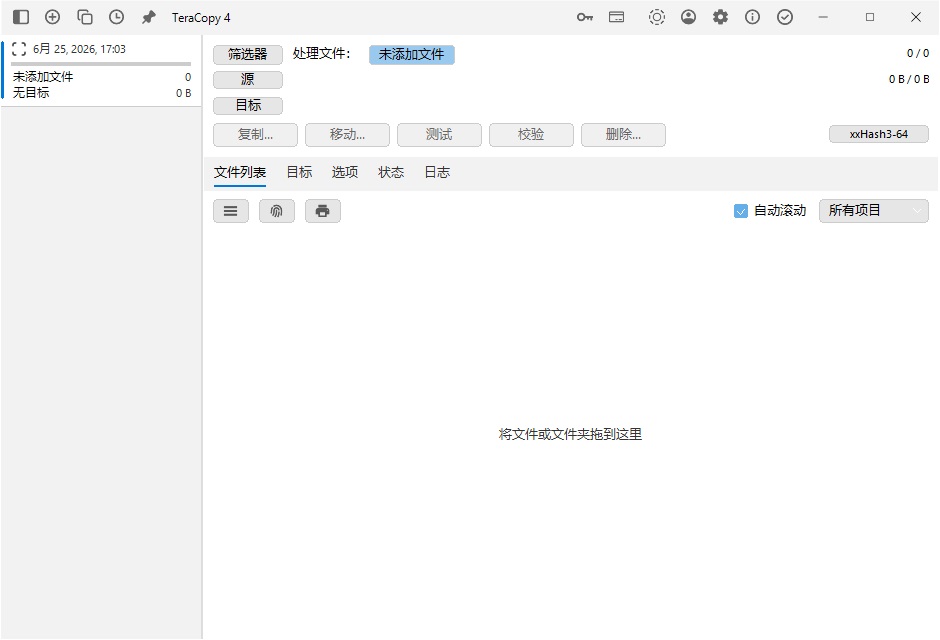Click 未添加文件 in the sidebar task
The height and width of the screenshot is (640, 940).
pos(43,77)
